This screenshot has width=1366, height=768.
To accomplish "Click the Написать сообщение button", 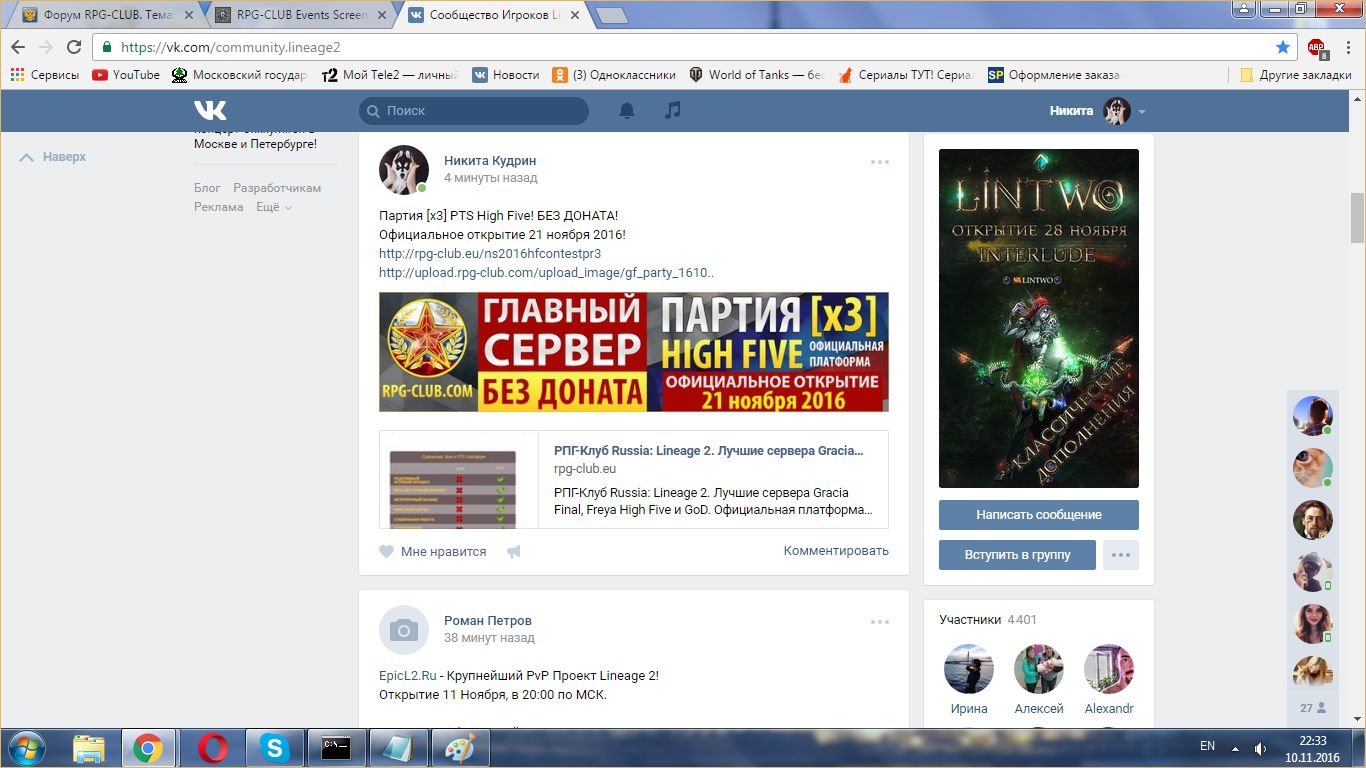I will coord(1038,515).
